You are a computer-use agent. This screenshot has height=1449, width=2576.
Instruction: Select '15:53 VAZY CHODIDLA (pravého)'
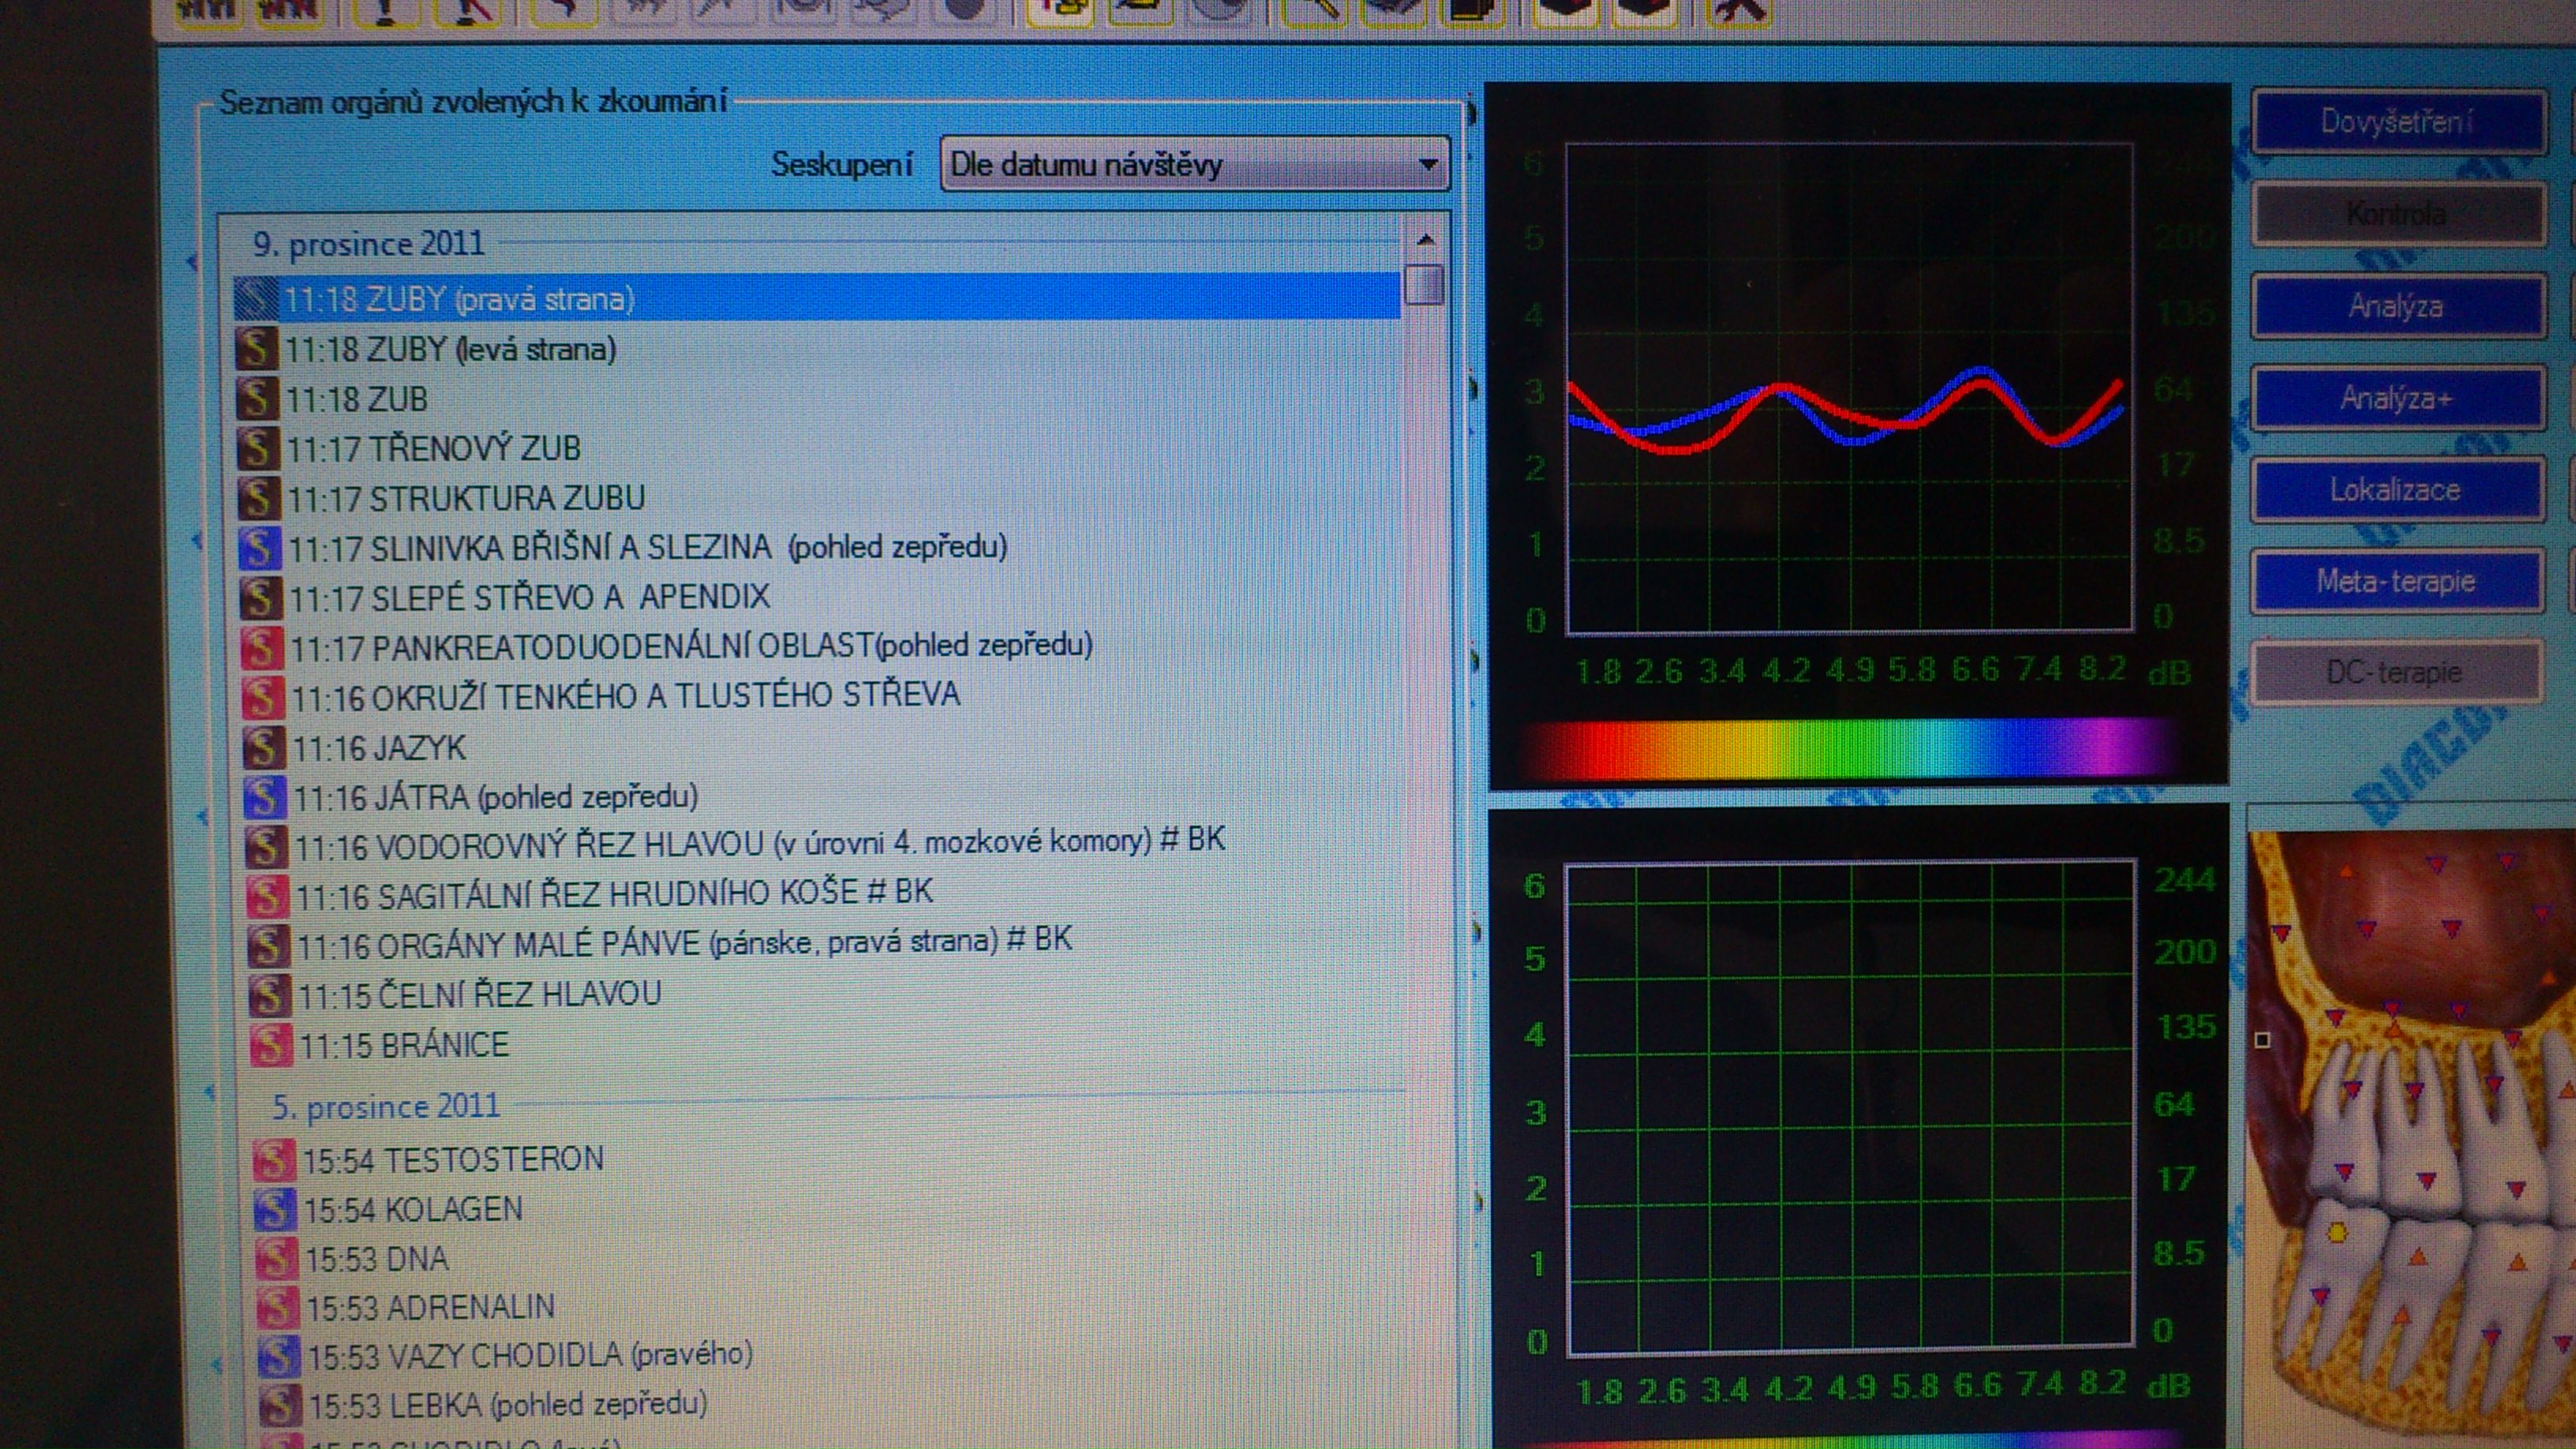point(530,1356)
